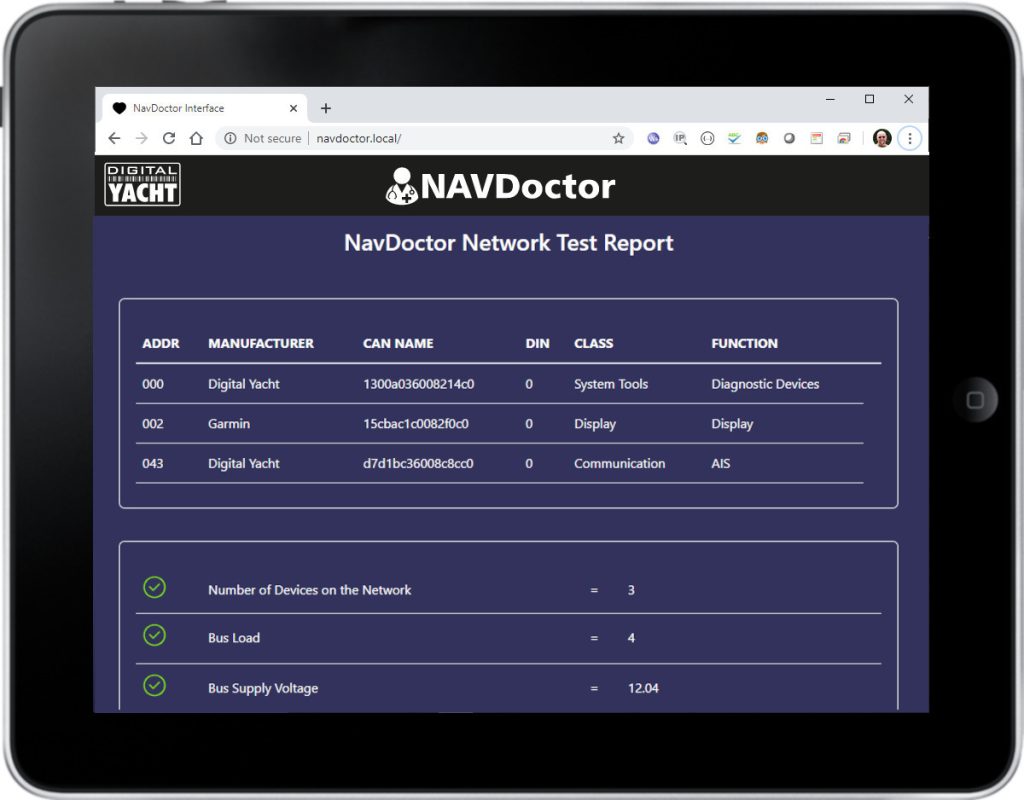Click the Digital Yacht logo
1024x800 pixels.
[x=143, y=185]
